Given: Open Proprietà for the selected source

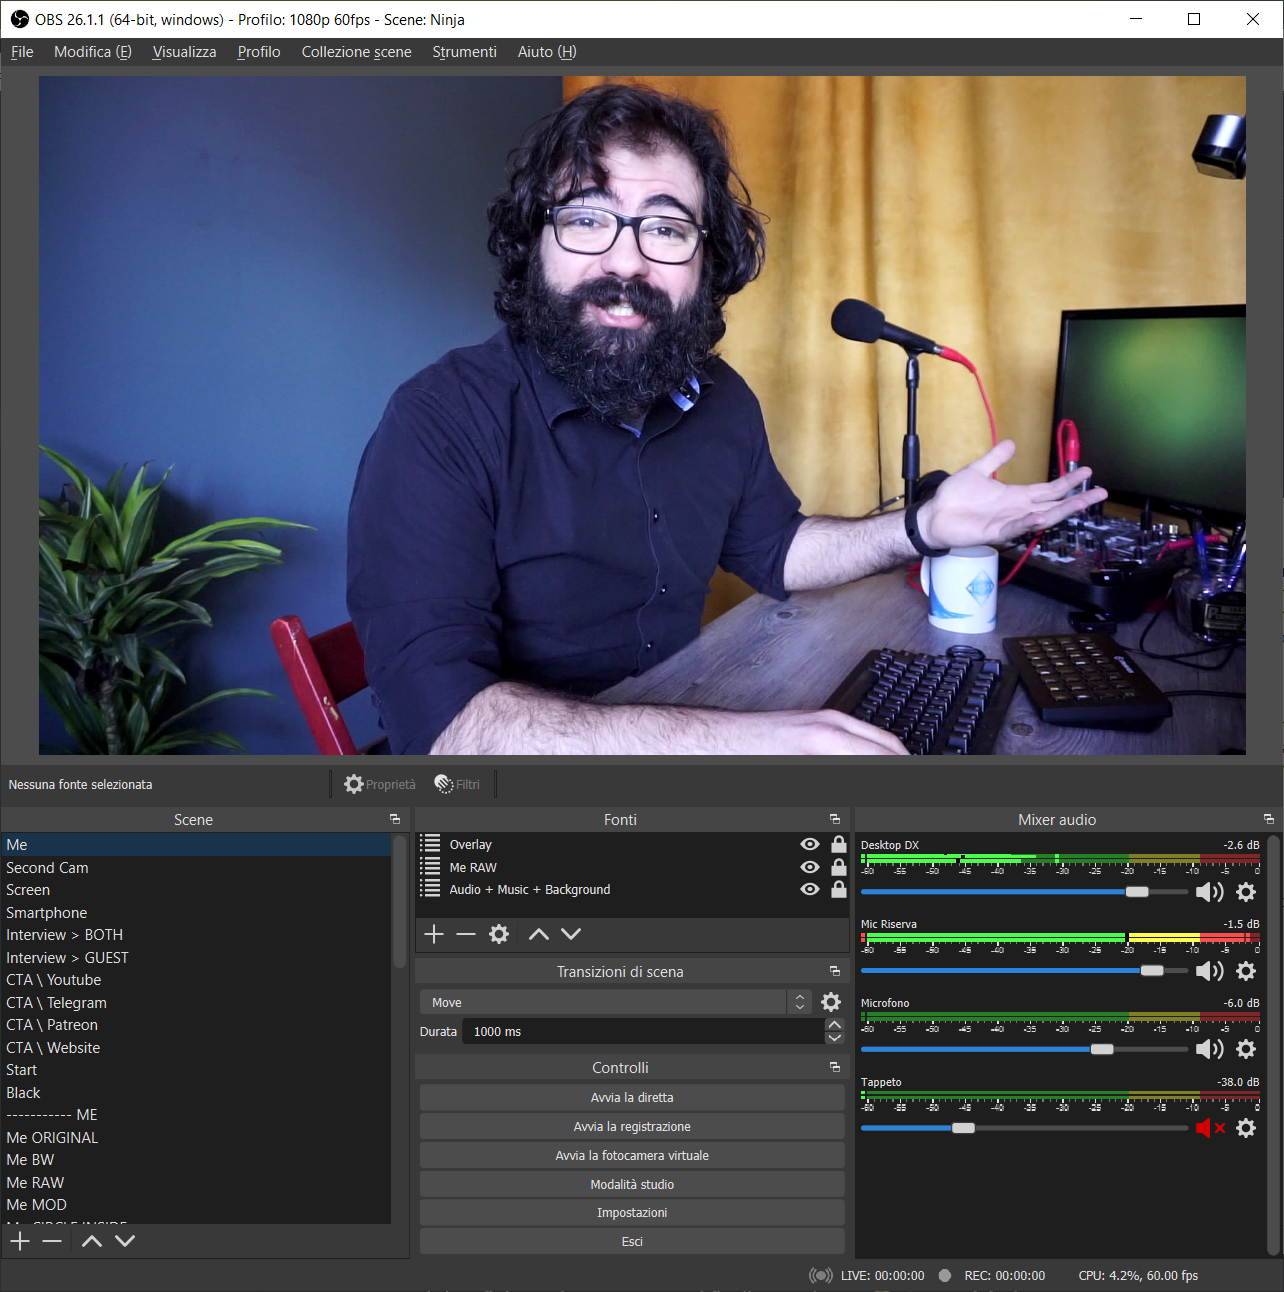Looking at the screenshot, I should pos(380,784).
